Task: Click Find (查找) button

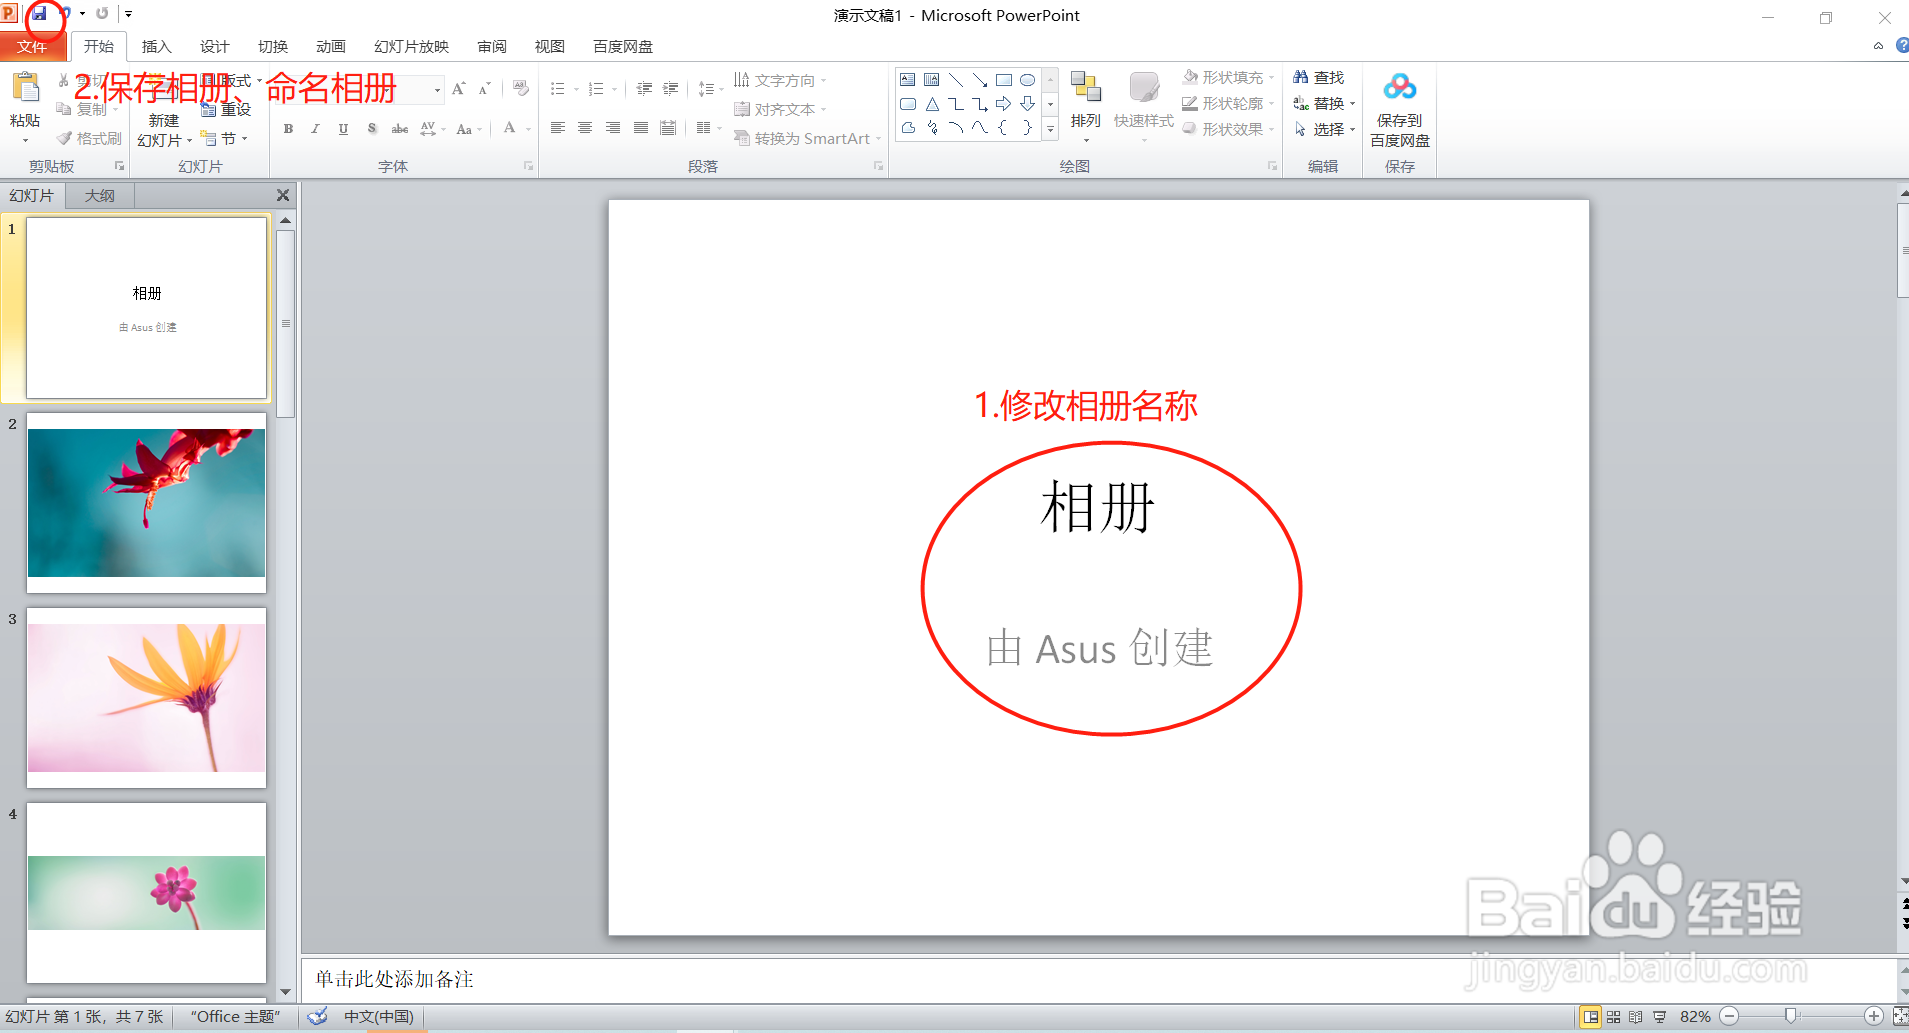Action: click(x=1319, y=77)
